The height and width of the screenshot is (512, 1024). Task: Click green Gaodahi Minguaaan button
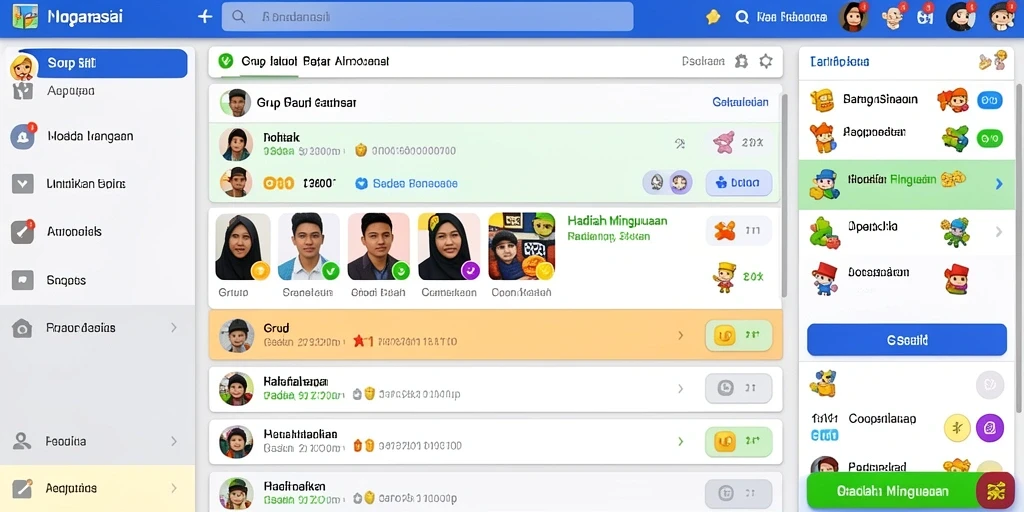coord(893,492)
